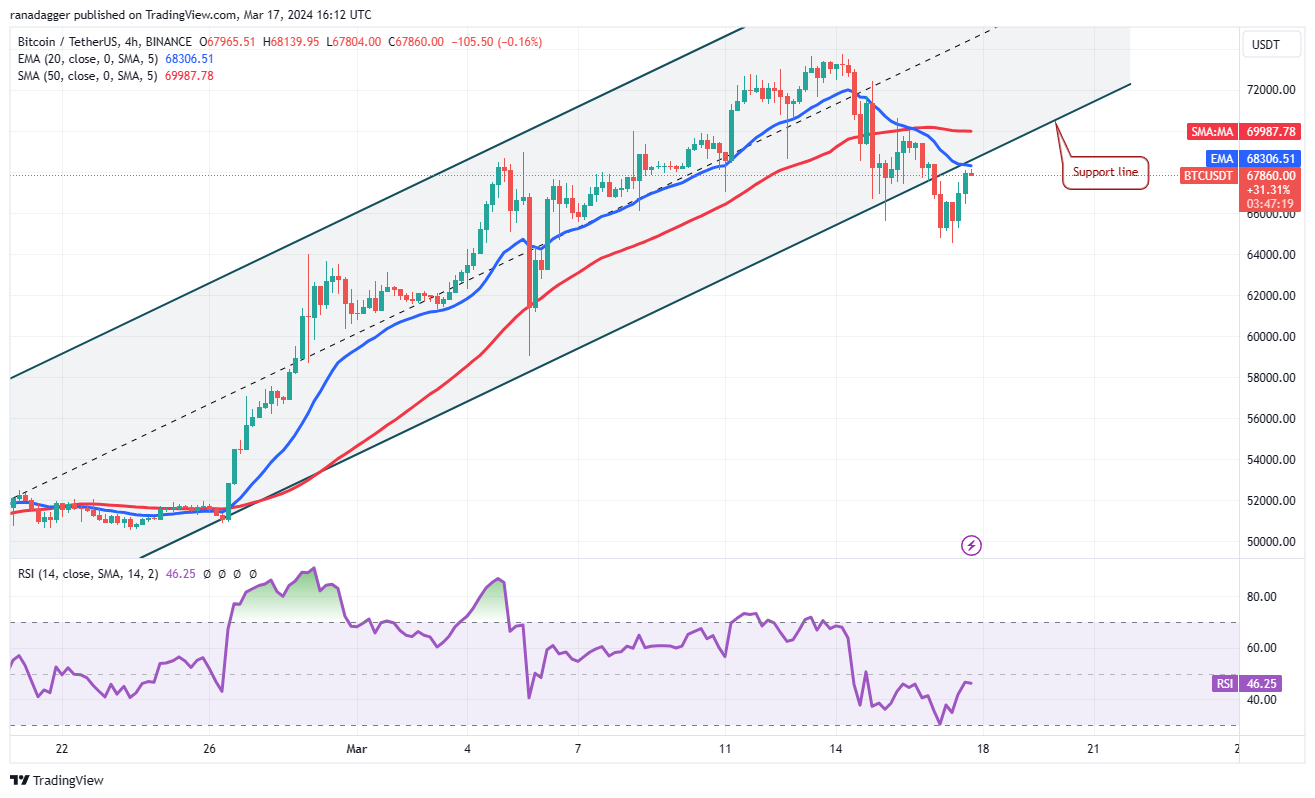Select the Support line annotation label
This screenshot has width=1315, height=798.
tap(1105, 172)
